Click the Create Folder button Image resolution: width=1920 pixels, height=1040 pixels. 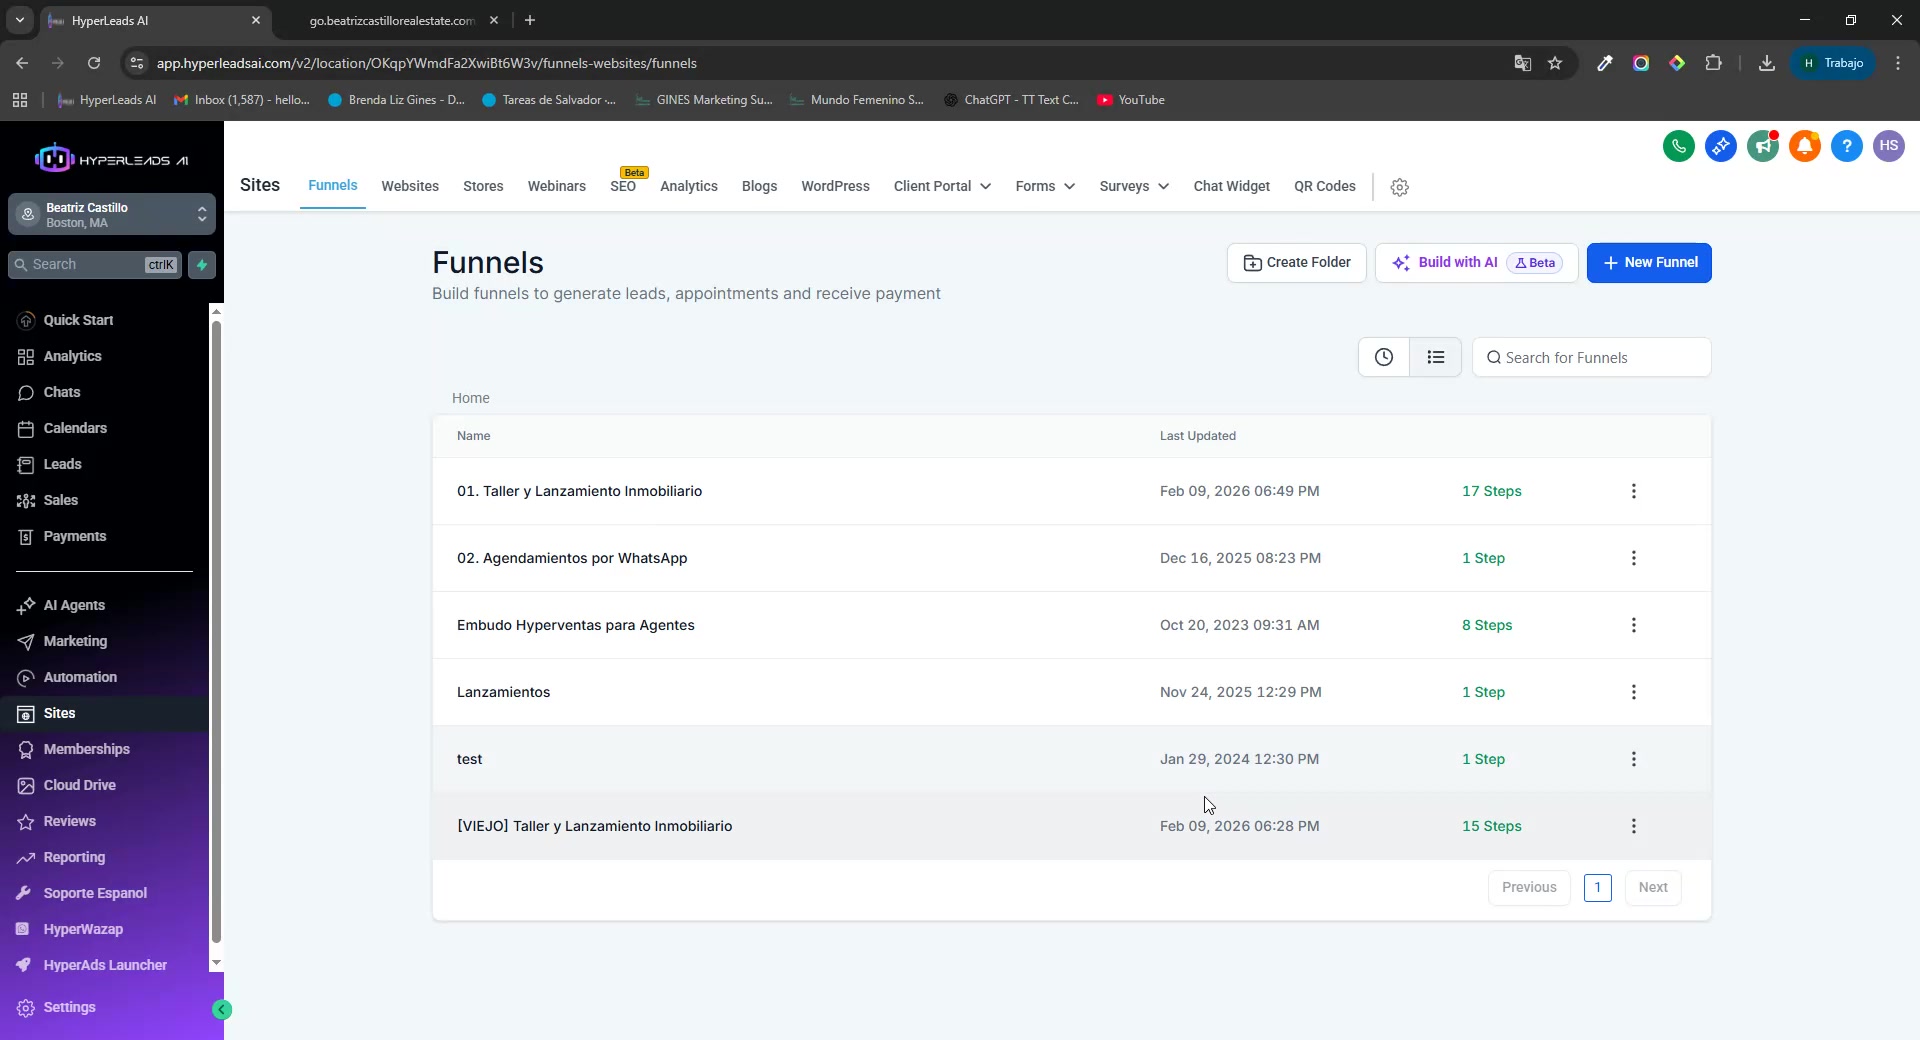[1296, 263]
